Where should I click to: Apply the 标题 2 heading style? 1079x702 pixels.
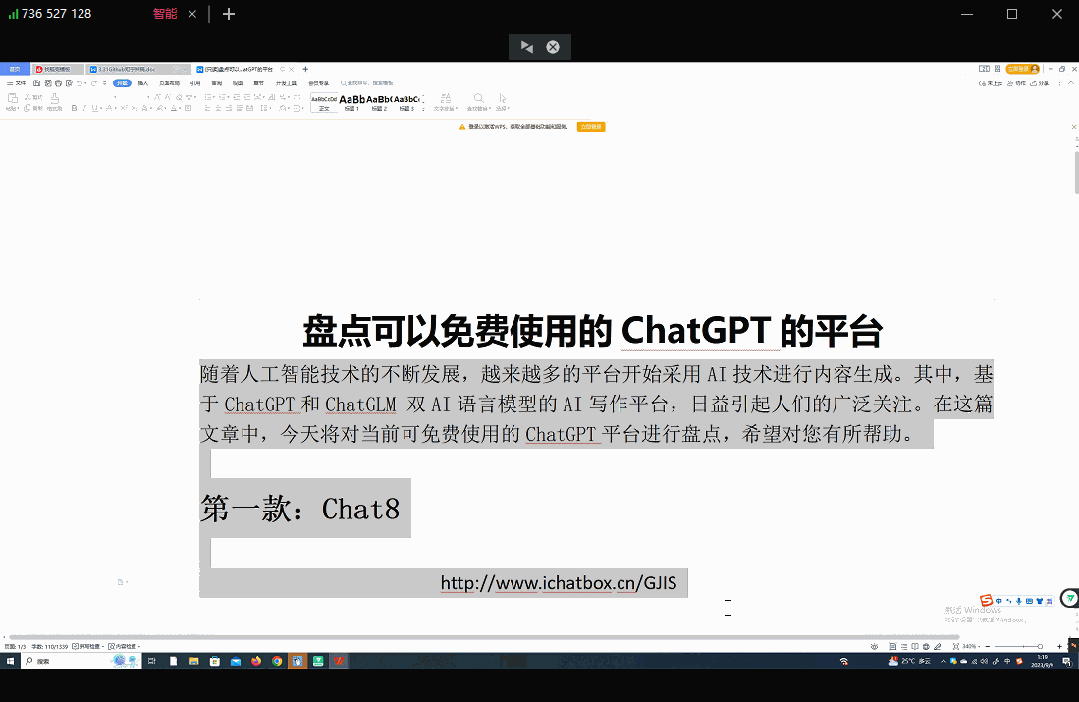coord(378,102)
